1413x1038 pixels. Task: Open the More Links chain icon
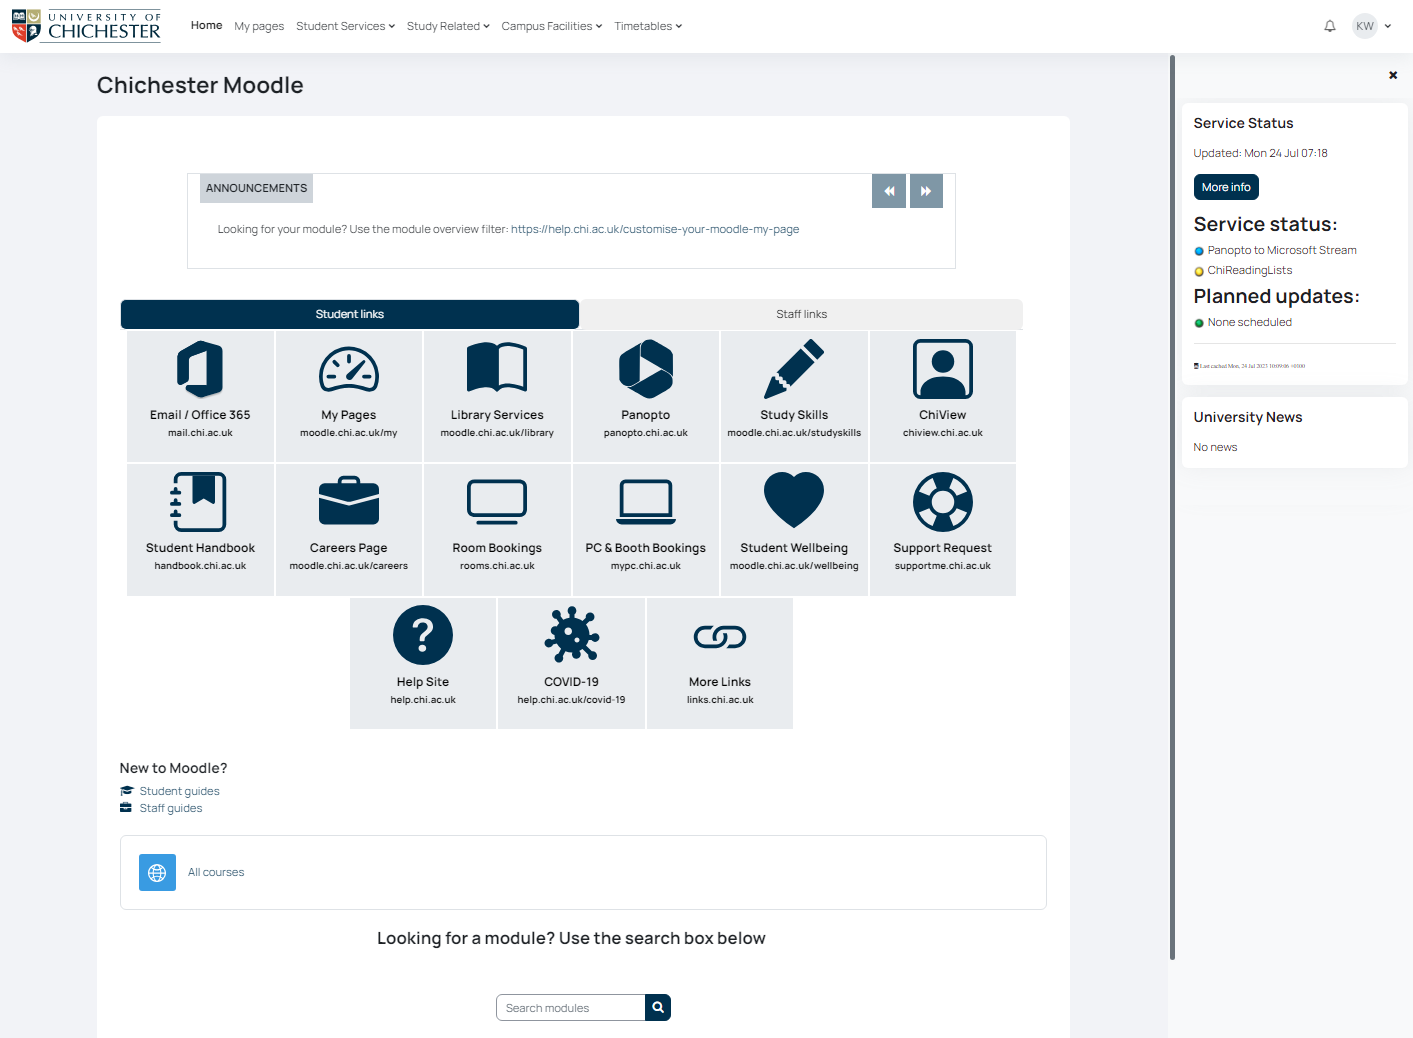point(720,636)
